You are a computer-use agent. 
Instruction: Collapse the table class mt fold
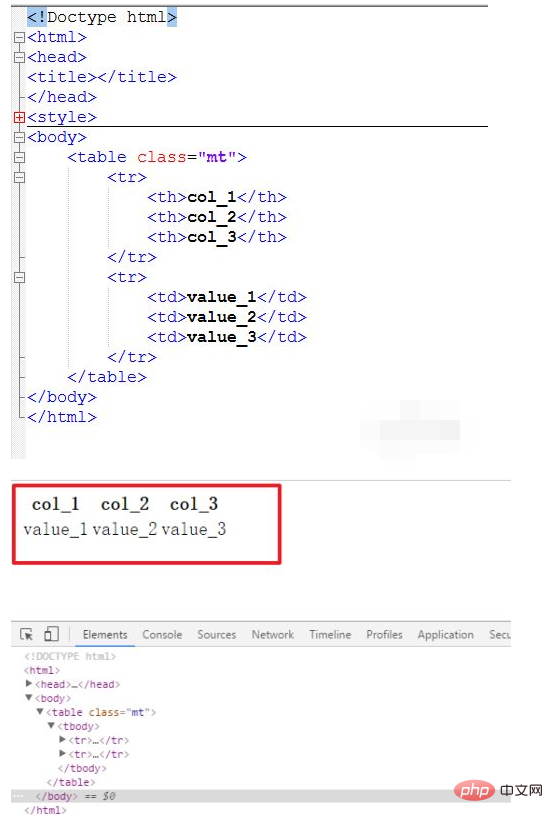click(x=19, y=157)
